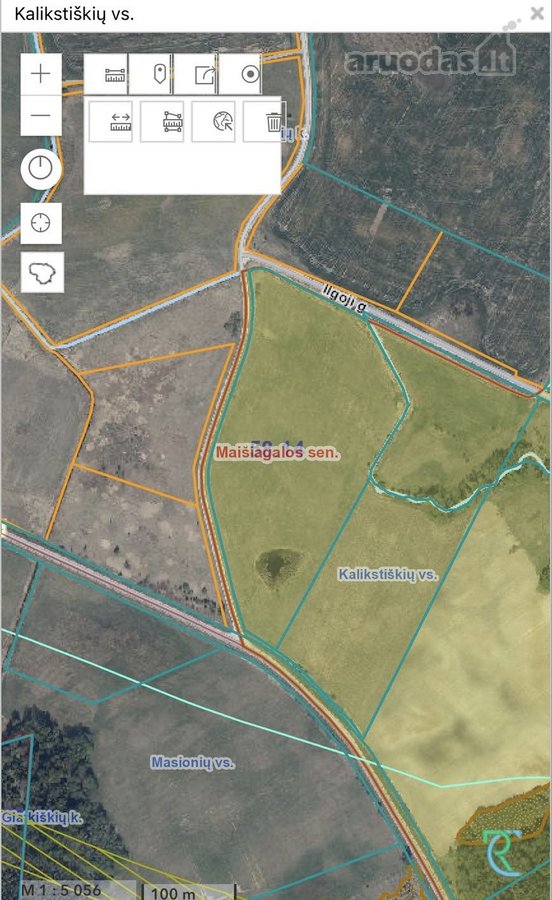Click the dark pond in highlighted parcel
This screenshot has height=900, width=552.
click(x=278, y=566)
